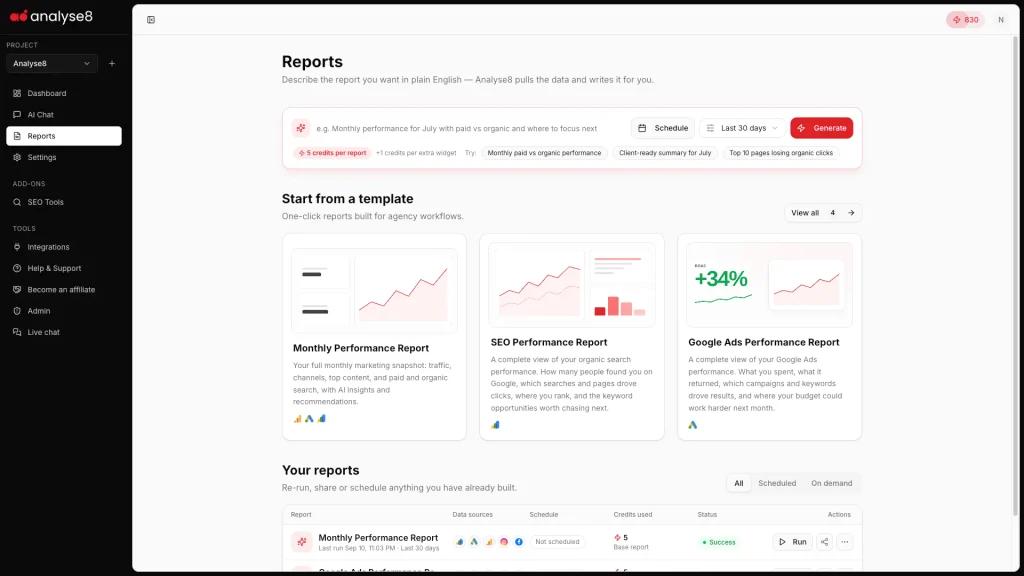Viewport: 1024px width, 576px height.
Task: Run the Monthly Performance Report
Action: 792,542
